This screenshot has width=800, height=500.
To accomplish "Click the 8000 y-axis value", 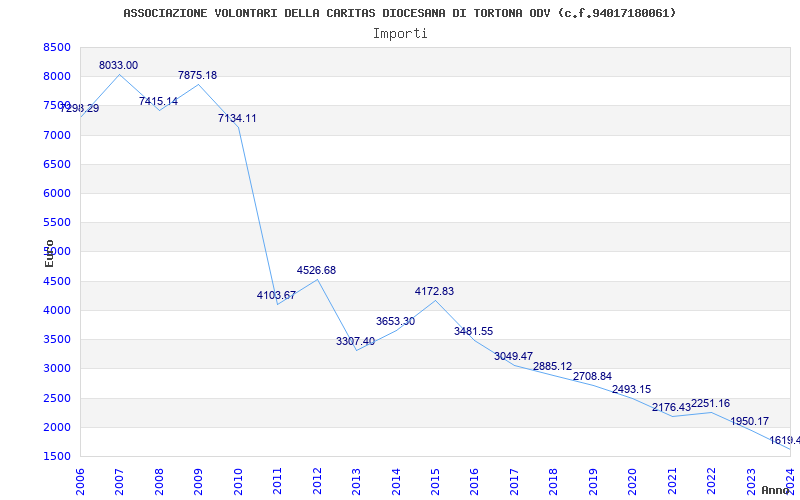I will coord(57,77).
